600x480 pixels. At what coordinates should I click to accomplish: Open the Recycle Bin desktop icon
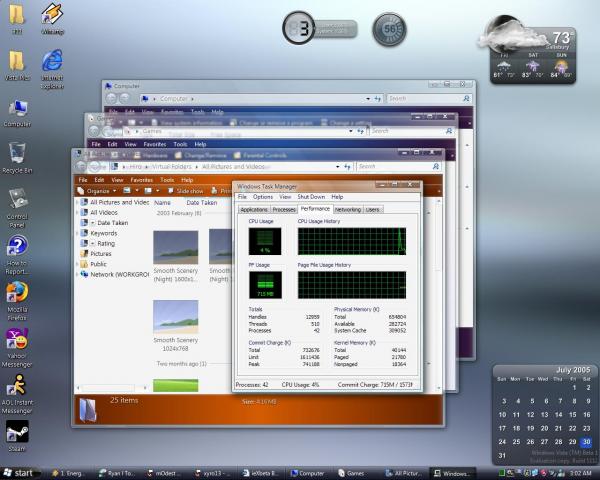tap(17, 153)
